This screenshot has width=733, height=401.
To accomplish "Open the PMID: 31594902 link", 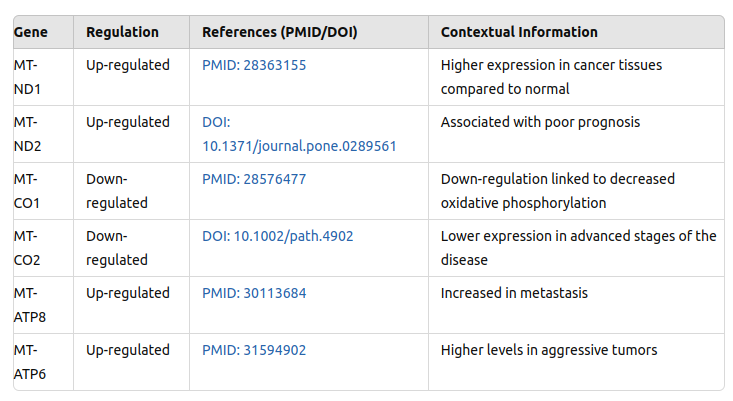I will 253,350.
